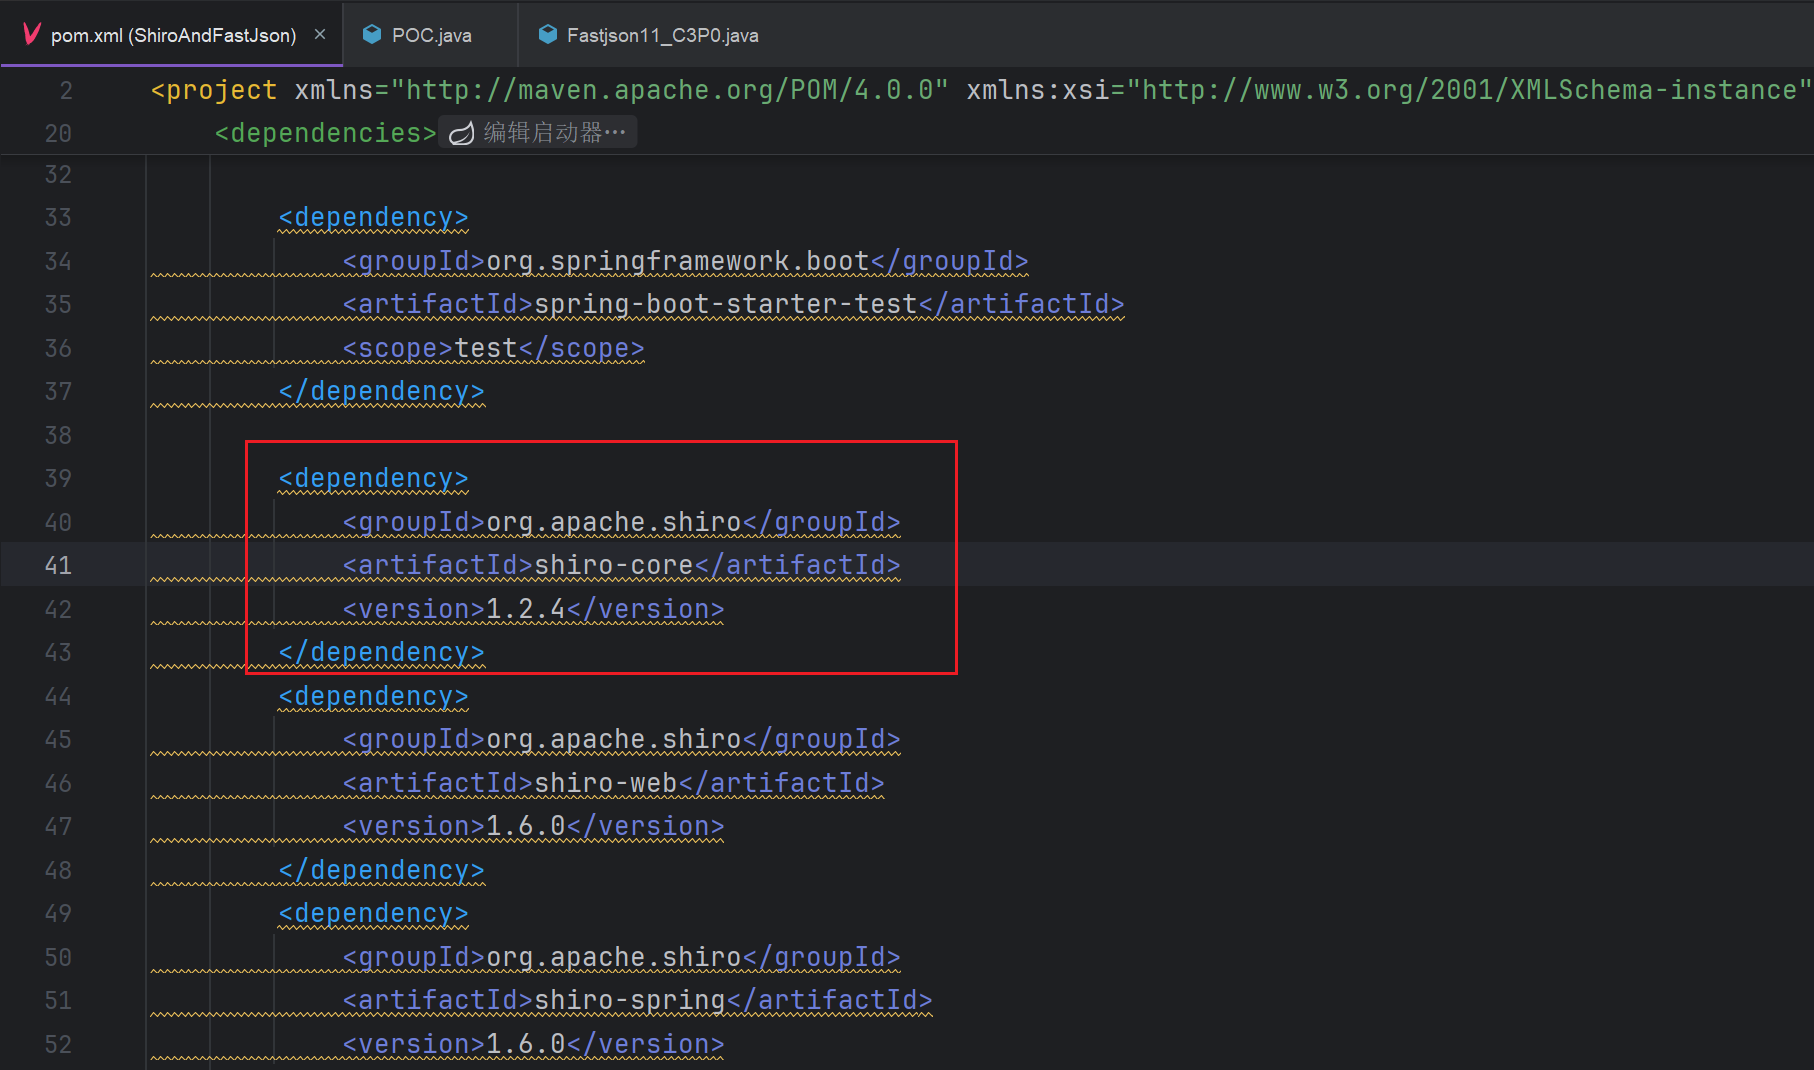
Task: Click the Fastjson11_C3P0.java class file icon
Action: pyautogui.click(x=547, y=35)
